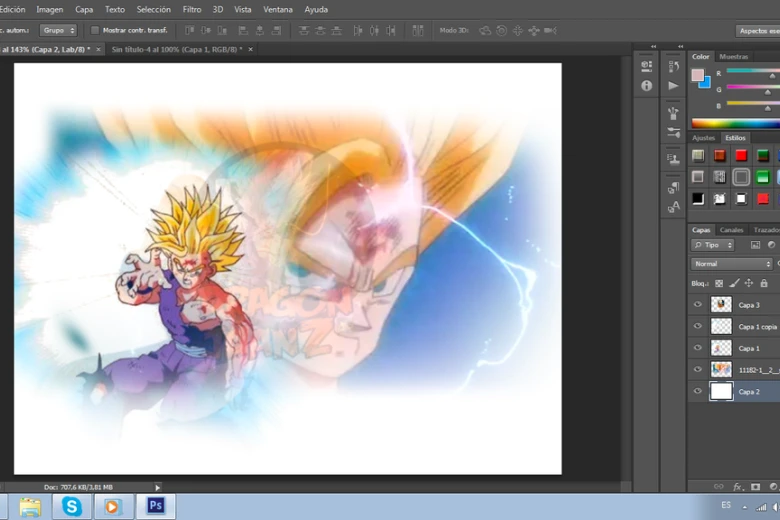
Task: Click the align left edges icon
Action: [243, 30]
